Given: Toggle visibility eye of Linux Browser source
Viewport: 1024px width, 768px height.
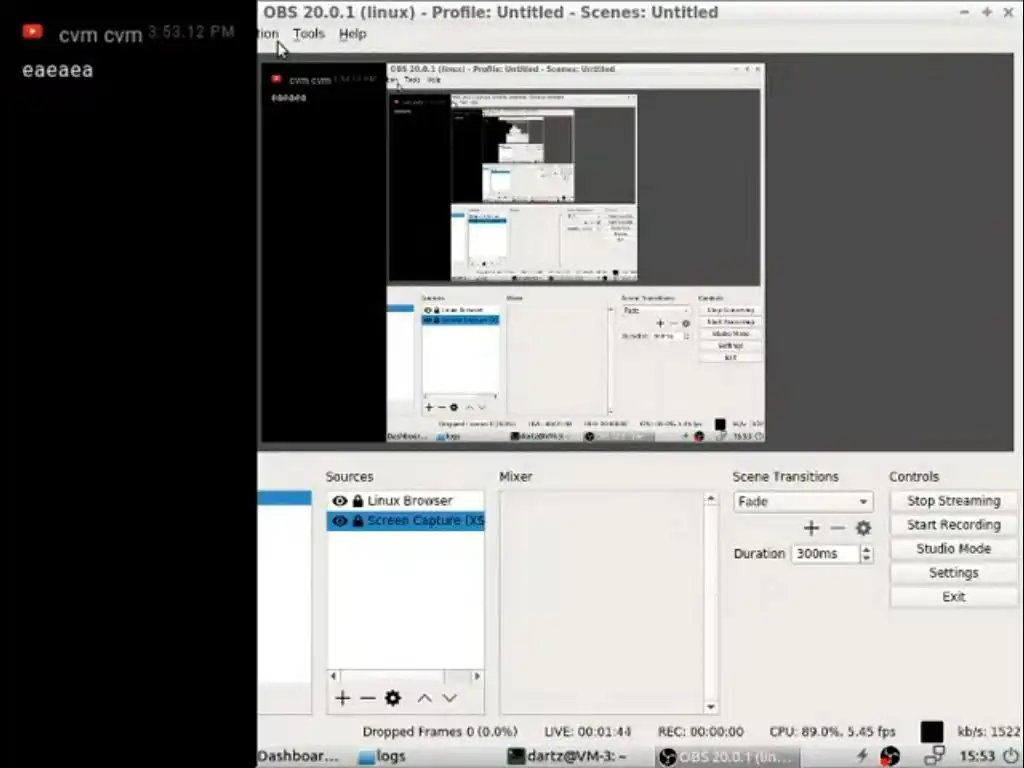Looking at the screenshot, I should point(340,501).
